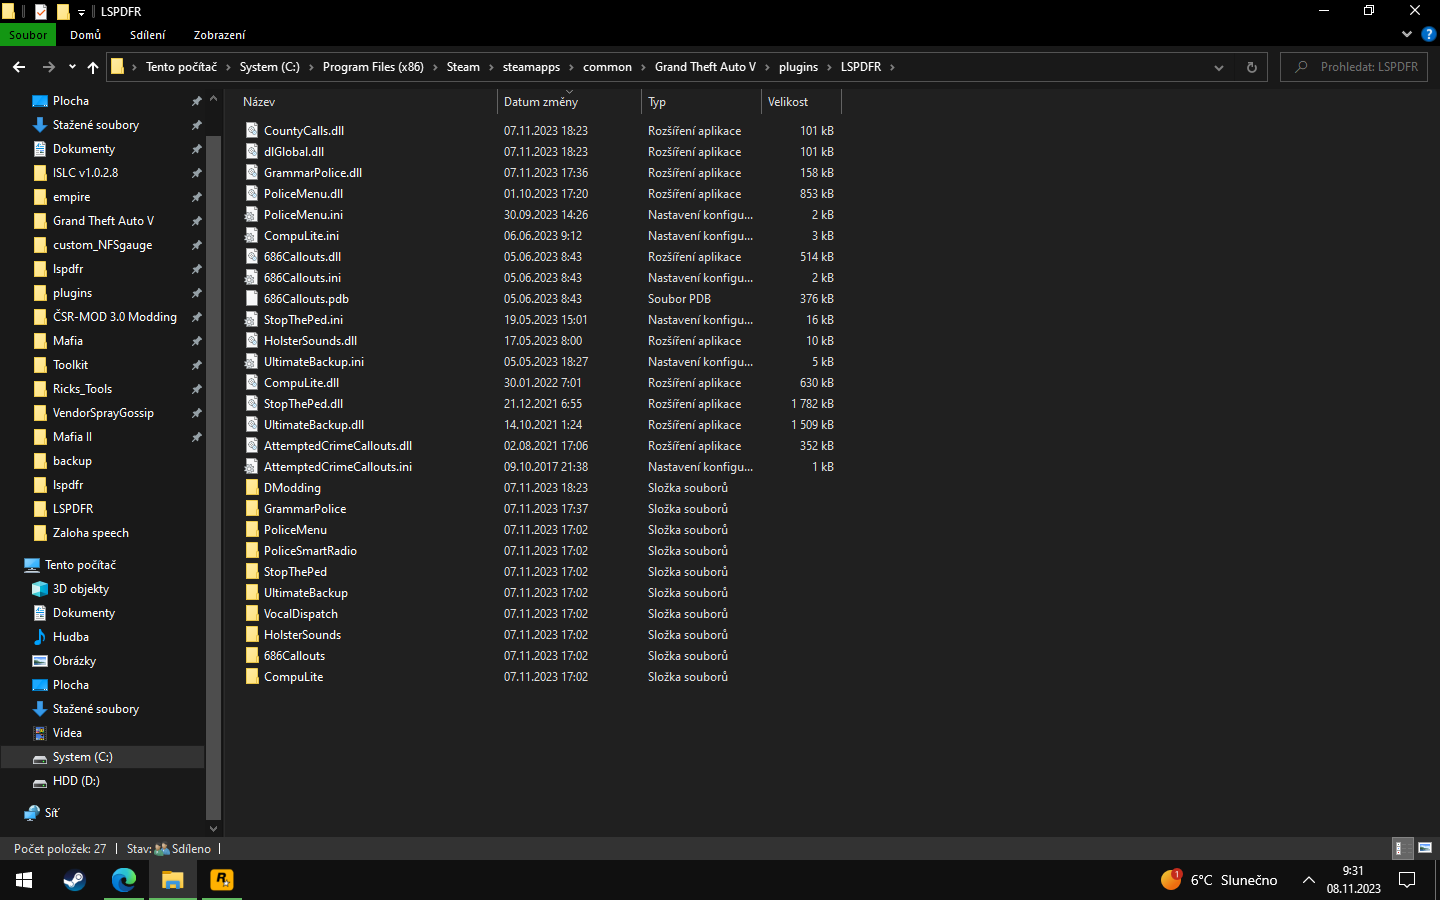The image size is (1440, 900).
Task: Select Tento počítač in the navigation pane
Action: [80, 565]
